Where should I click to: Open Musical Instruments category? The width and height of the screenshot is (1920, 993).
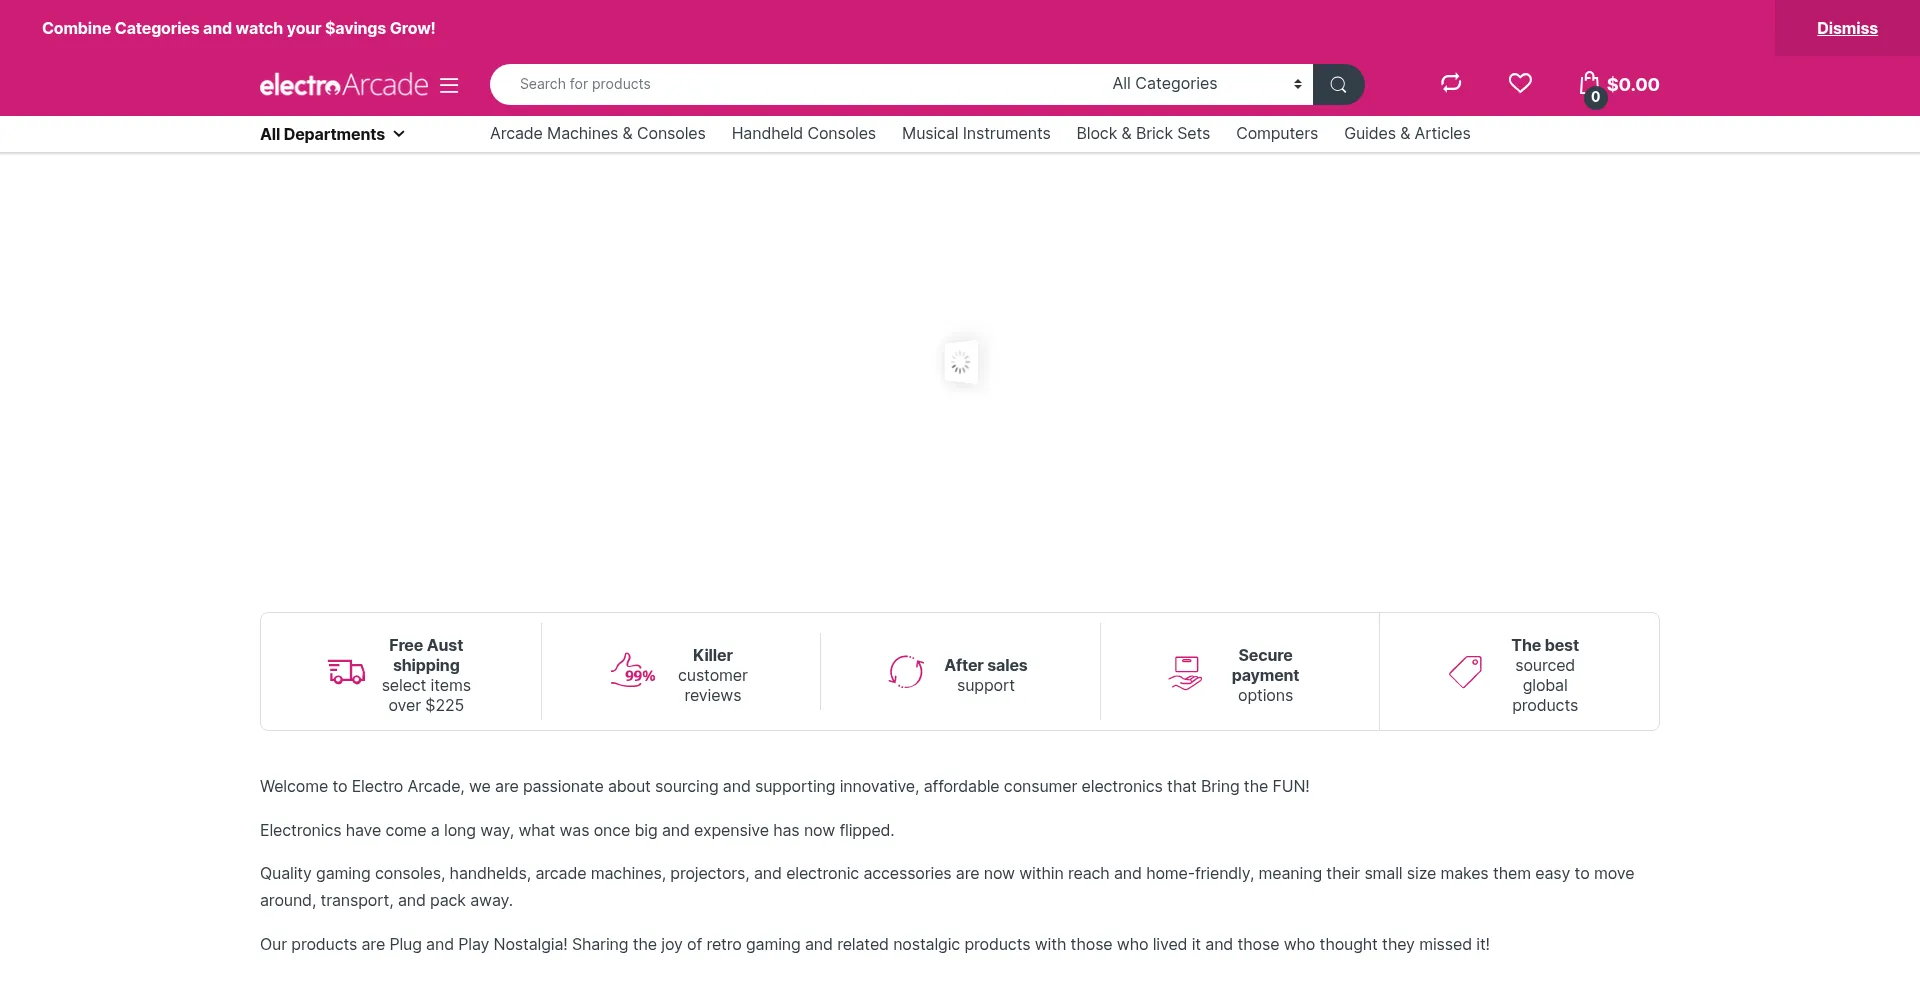(x=975, y=134)
